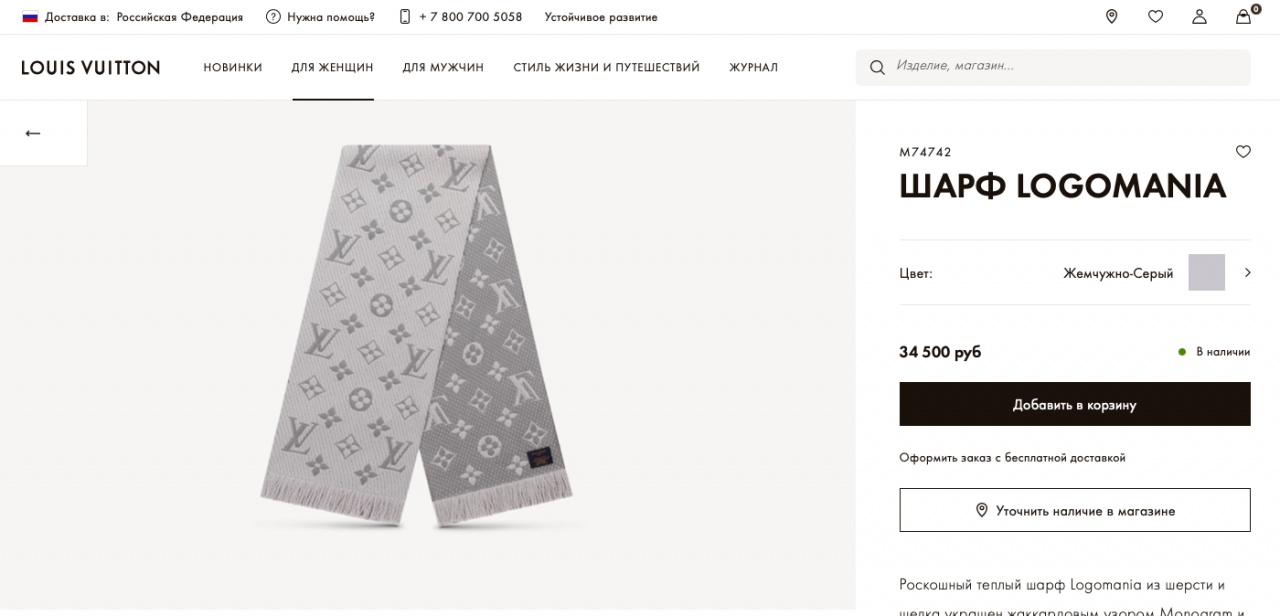
Task: Open the account profile icon
Action: pos(1199,17)
